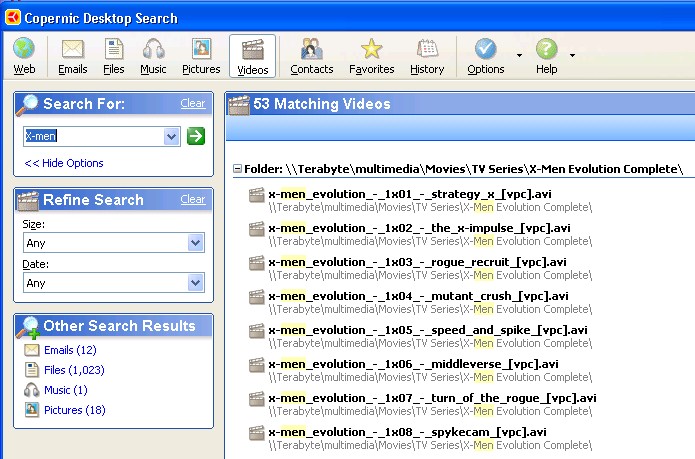Select 1x05 speed_and_spike video result
695x459 pixels.
(x=428, y=330)
